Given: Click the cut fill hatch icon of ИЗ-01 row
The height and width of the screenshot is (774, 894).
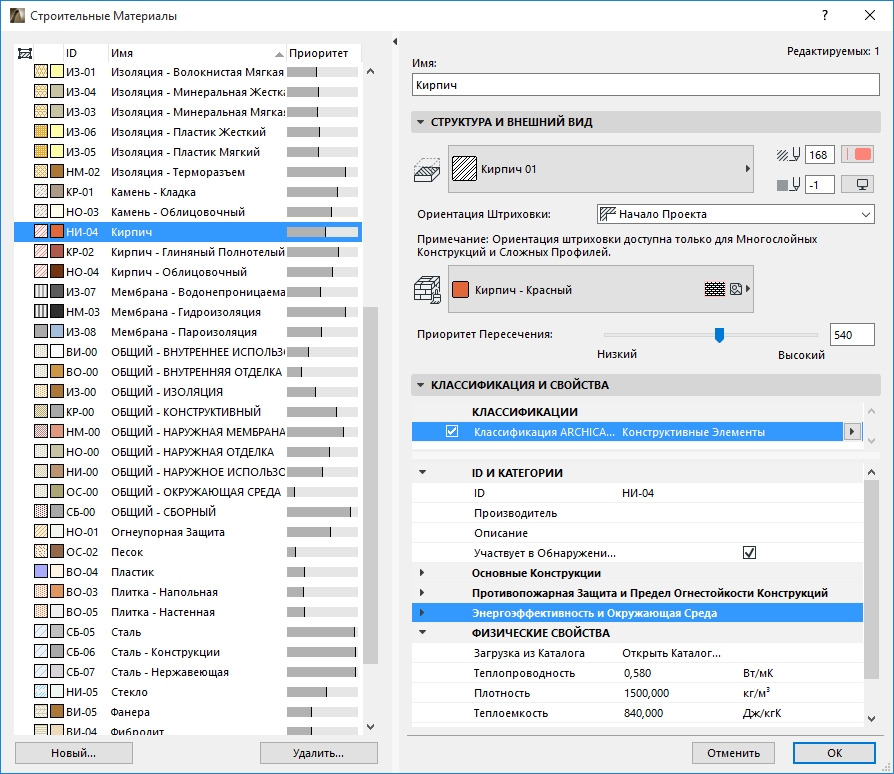Looking at the screenshot, I should [x=41, y=72].
